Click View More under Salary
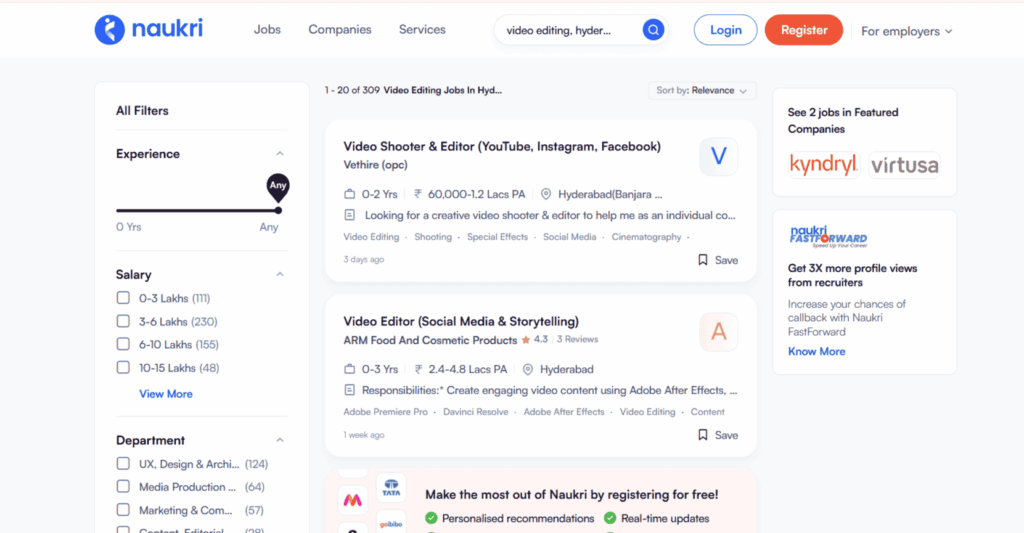This screenshot has width=1024, height=533. point(166,394)
